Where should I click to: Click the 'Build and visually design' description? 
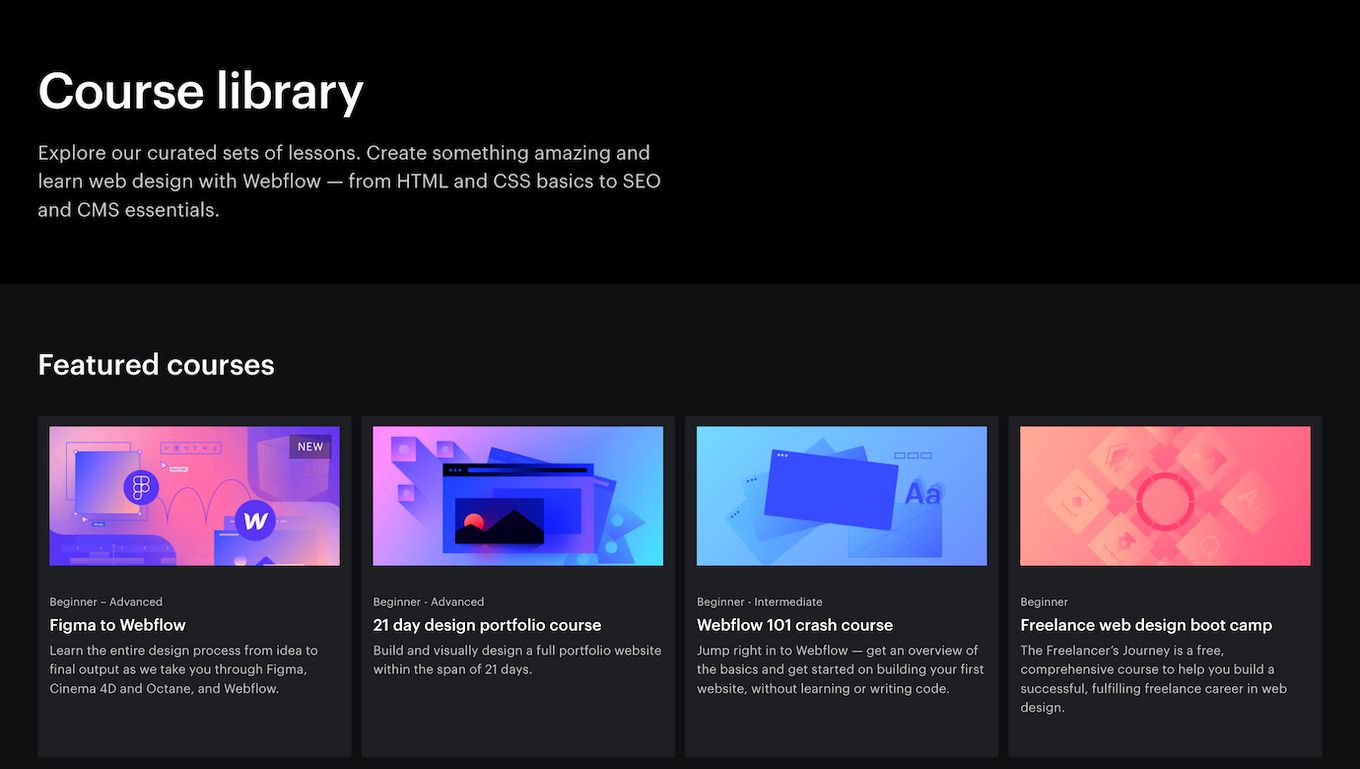(517, 660)
